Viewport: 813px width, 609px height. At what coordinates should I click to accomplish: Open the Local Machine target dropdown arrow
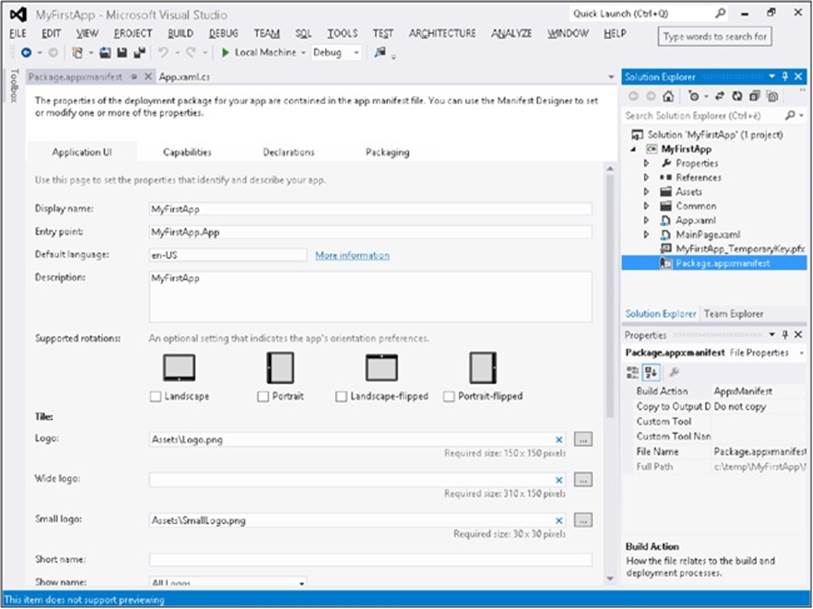pos(303,53)
